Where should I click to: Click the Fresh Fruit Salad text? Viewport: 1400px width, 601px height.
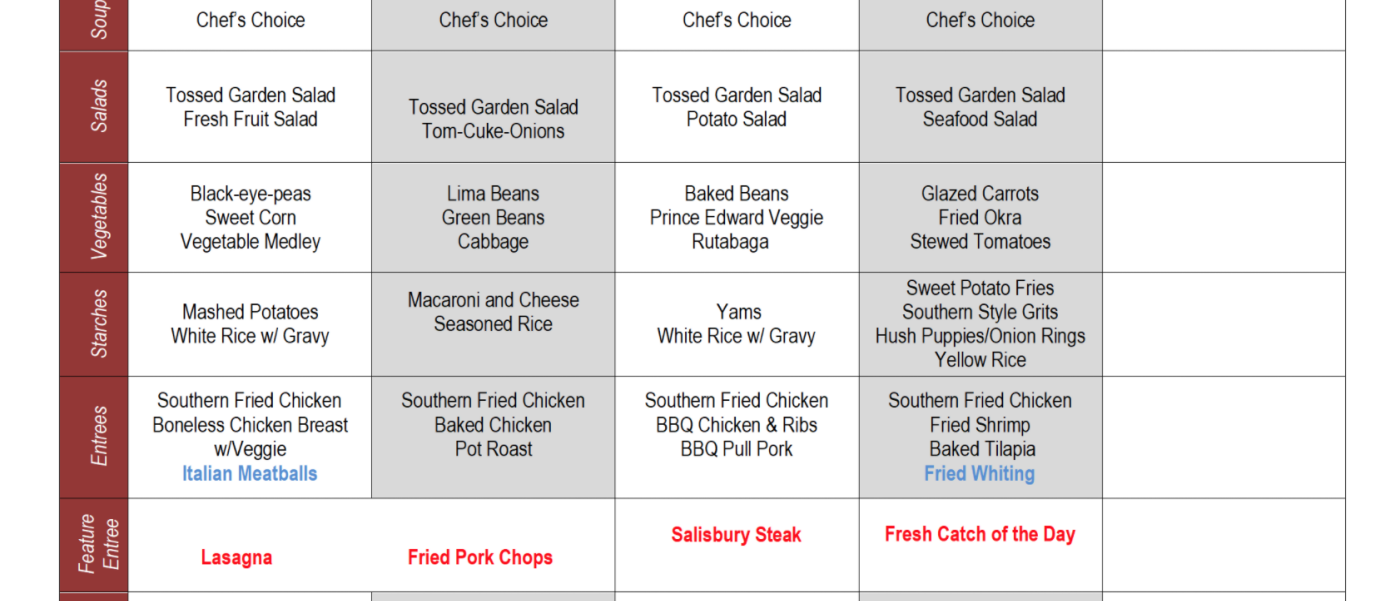tap(250, 119)
